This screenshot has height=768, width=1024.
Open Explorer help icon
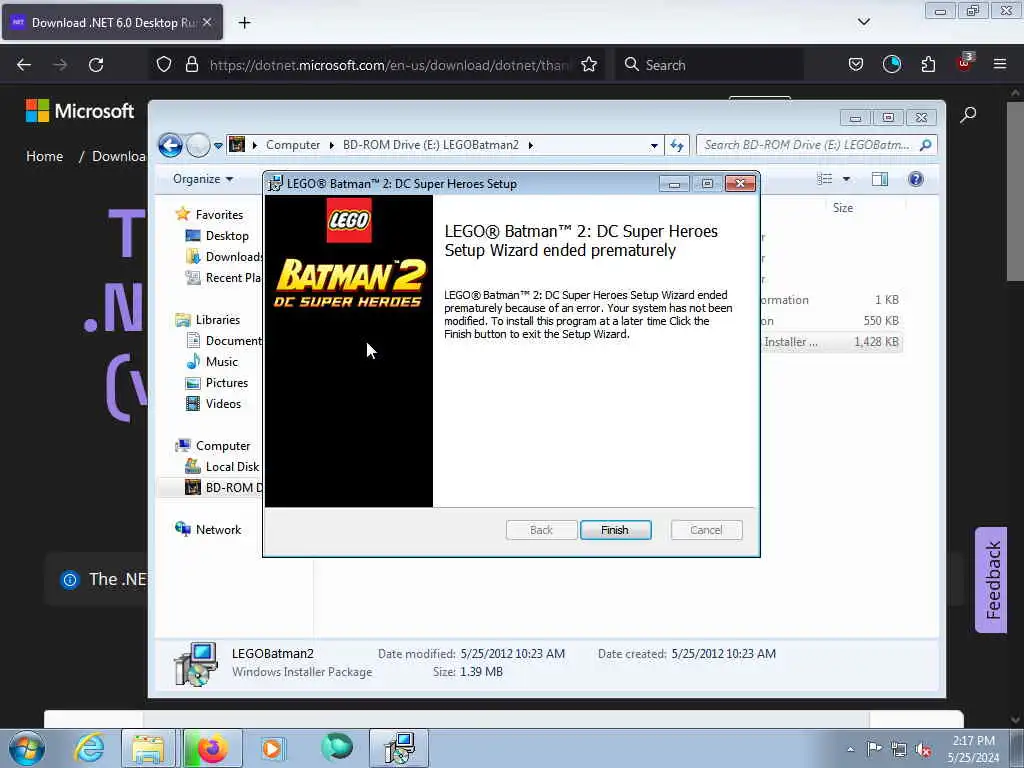click(916, 179)
